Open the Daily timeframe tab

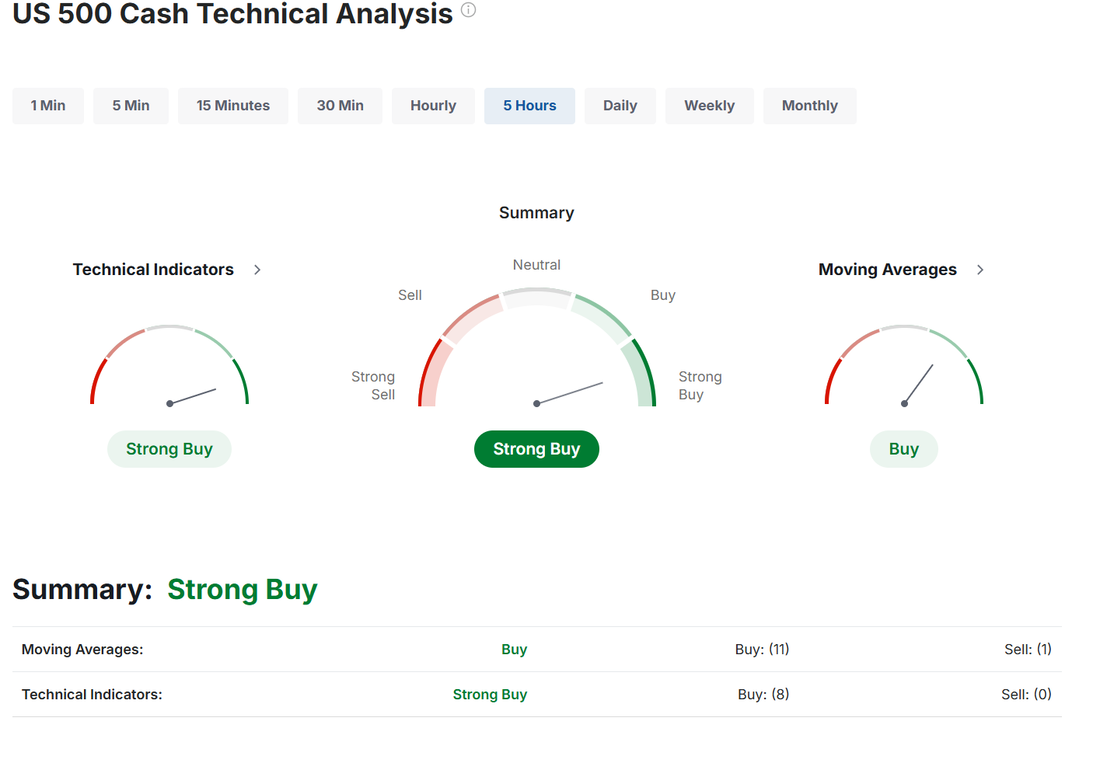coord(620,106)
